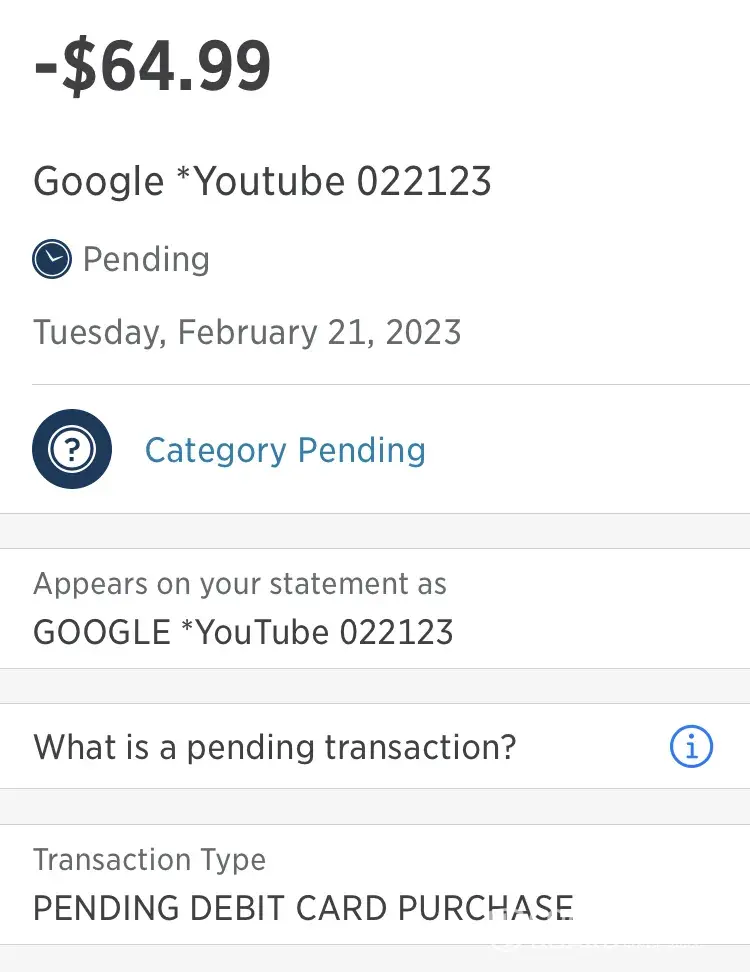The width and height of the screenshot is (750, 972).
Task: Click the minus sign before the amount
Action: (47, 68)
